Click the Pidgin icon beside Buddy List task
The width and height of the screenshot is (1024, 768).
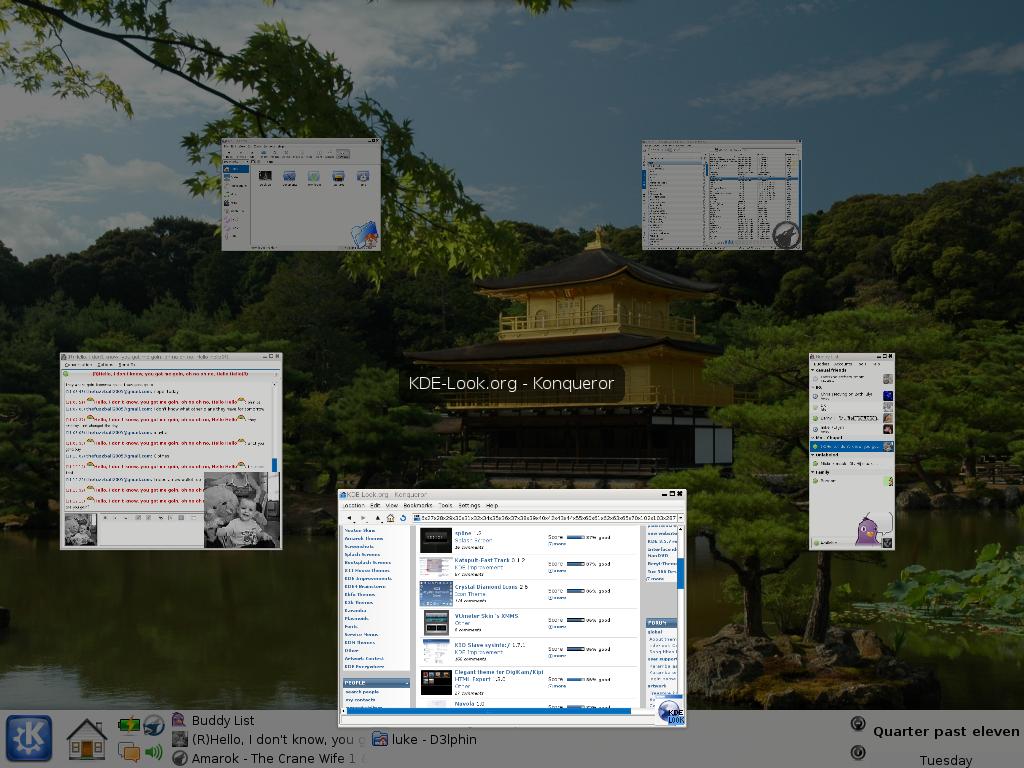pos(178,720)
